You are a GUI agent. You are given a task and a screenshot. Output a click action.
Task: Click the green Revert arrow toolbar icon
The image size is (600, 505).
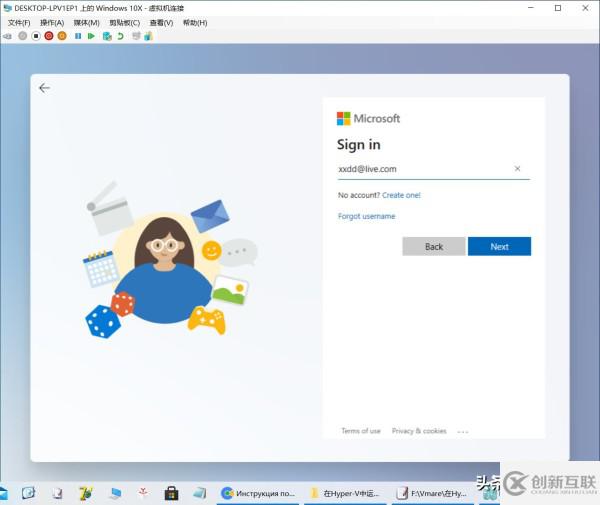tap(120, 36)
